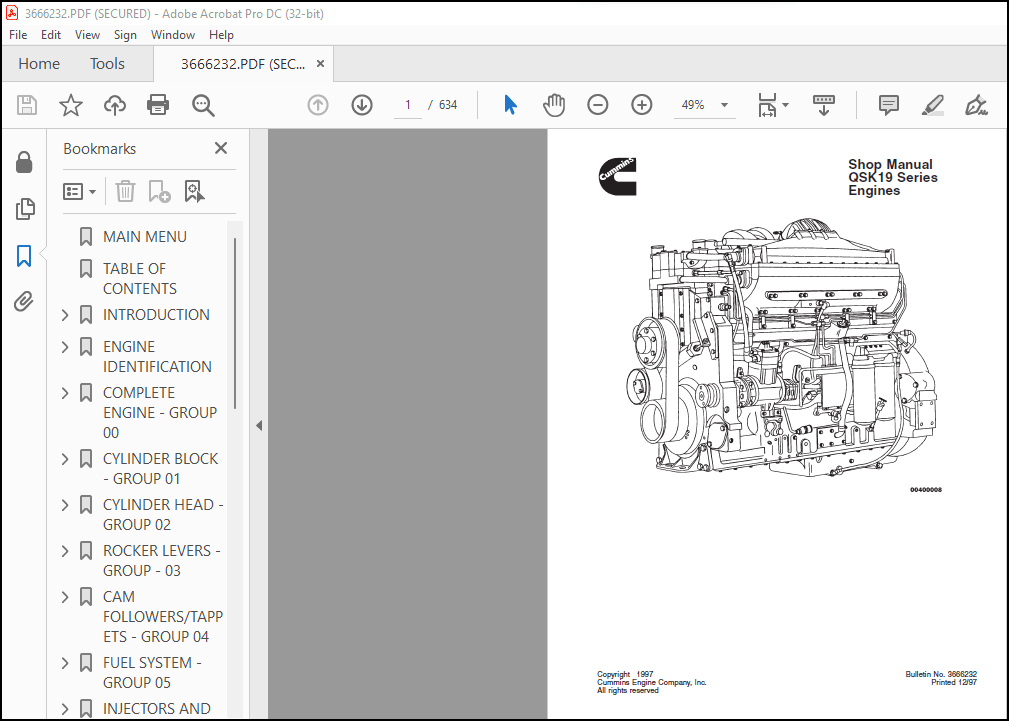Zoom out with minus icon

tap(598, 104)
